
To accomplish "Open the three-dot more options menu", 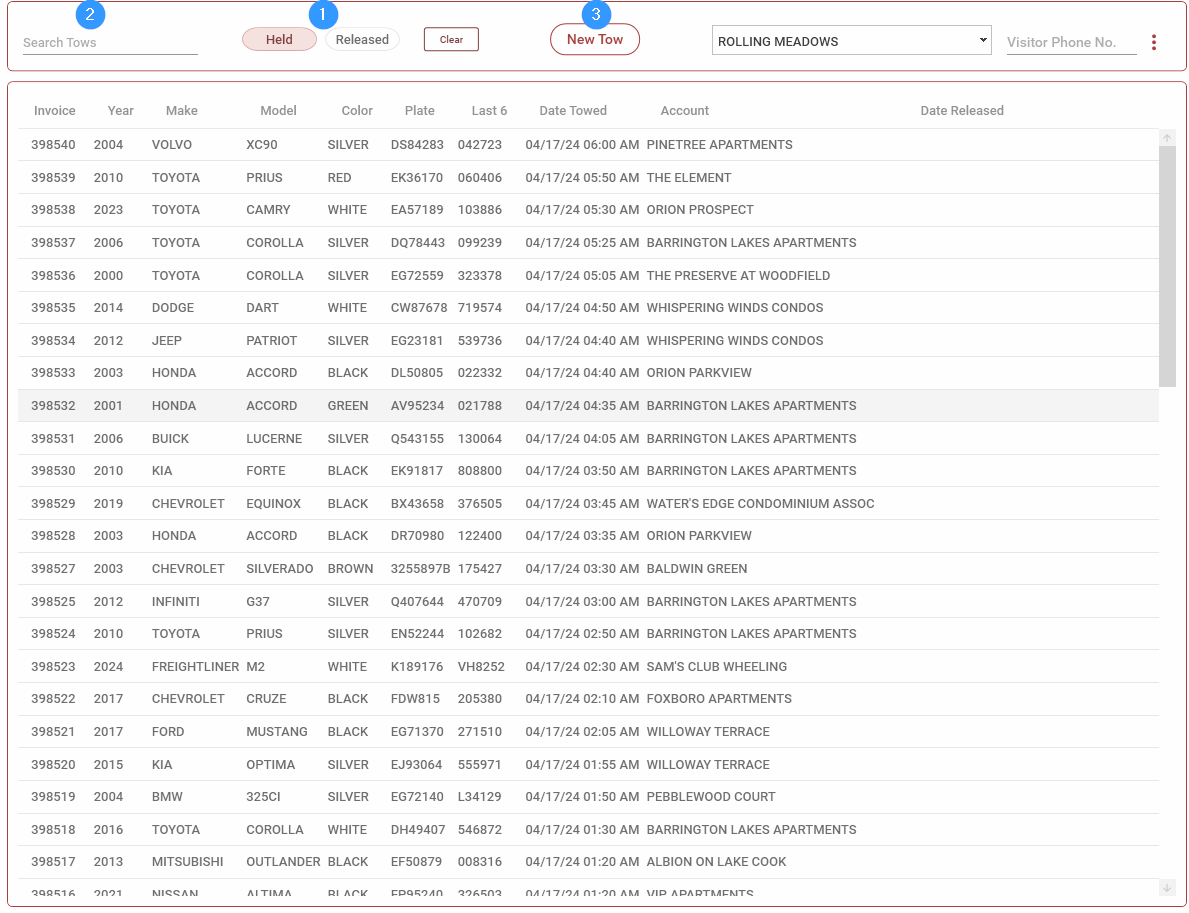I will 1154,42.
